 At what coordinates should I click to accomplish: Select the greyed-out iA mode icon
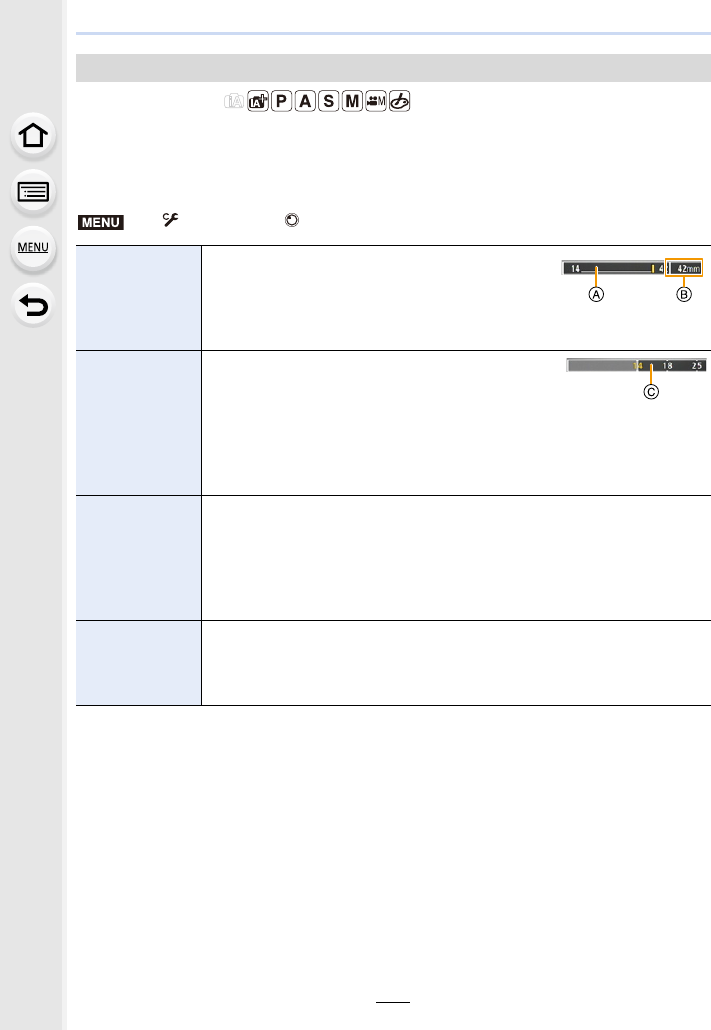[234, 101]
